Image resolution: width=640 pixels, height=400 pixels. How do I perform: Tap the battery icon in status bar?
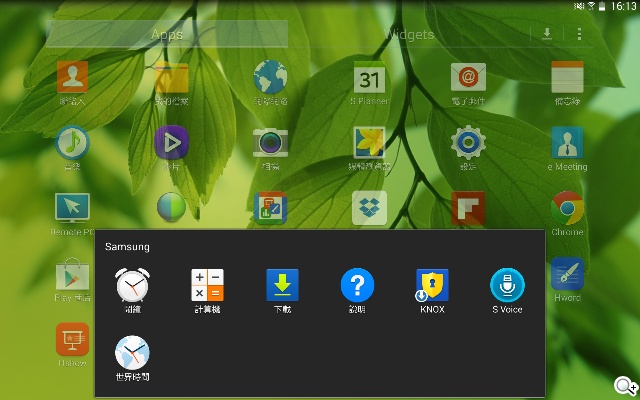602,6
